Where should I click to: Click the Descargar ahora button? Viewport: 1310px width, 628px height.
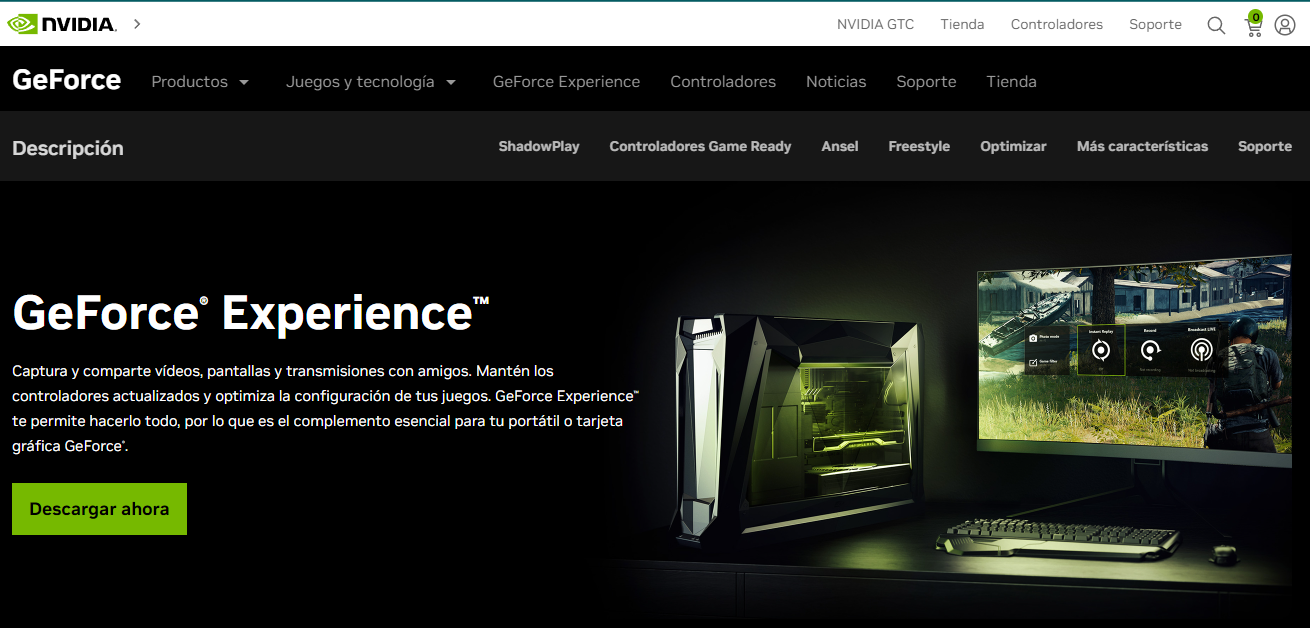99,509
